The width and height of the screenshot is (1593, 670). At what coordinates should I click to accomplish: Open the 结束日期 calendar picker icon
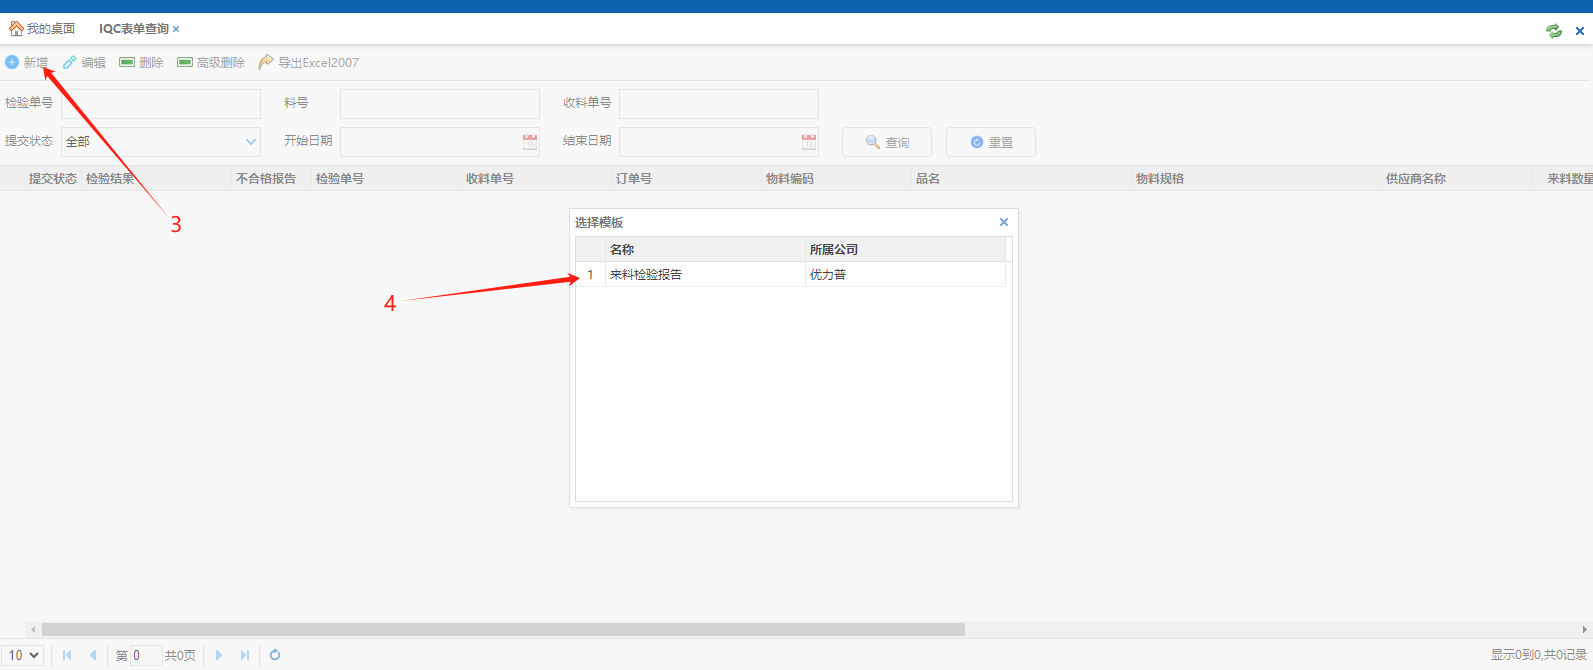tap(809, 142)
